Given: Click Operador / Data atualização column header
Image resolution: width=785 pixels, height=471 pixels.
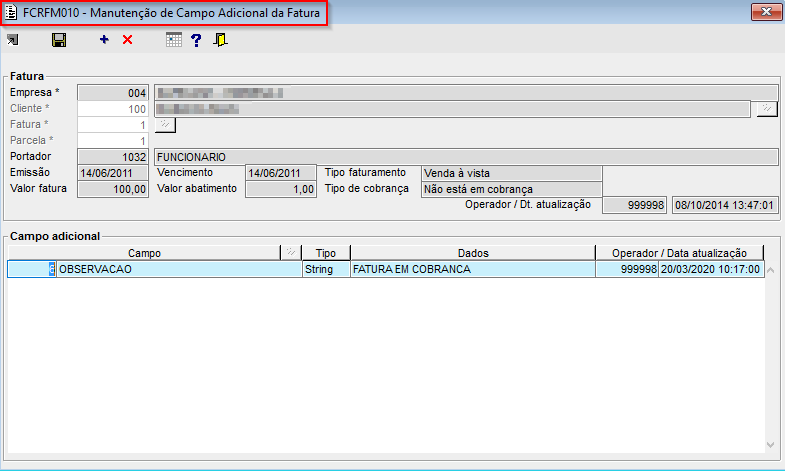Looking at the screenshot, I should 679,253.
